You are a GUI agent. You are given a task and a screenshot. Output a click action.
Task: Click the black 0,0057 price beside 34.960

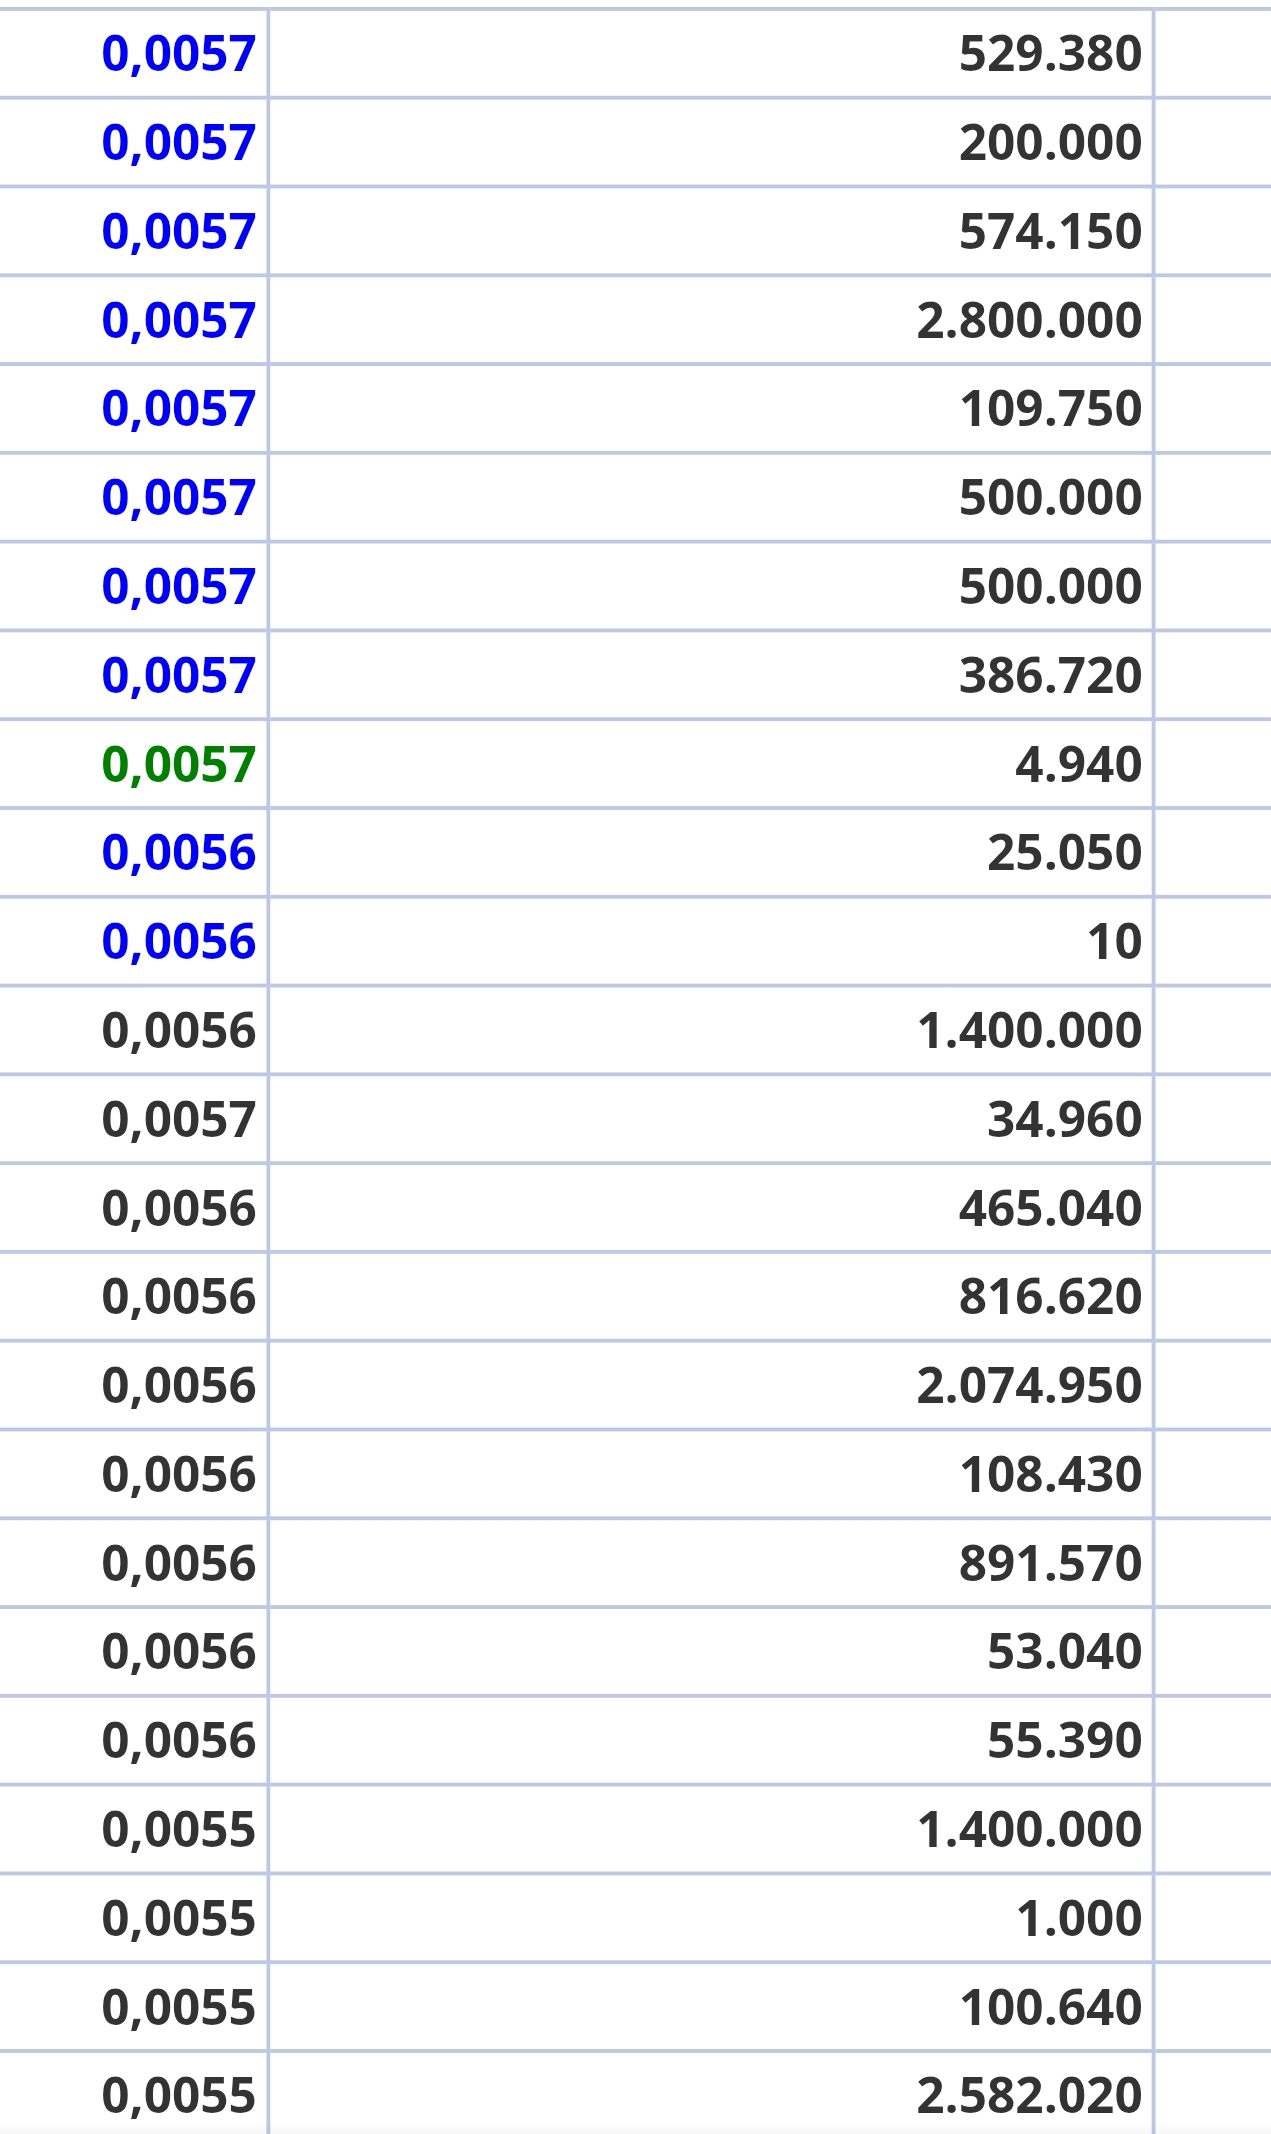point(179,1120)
